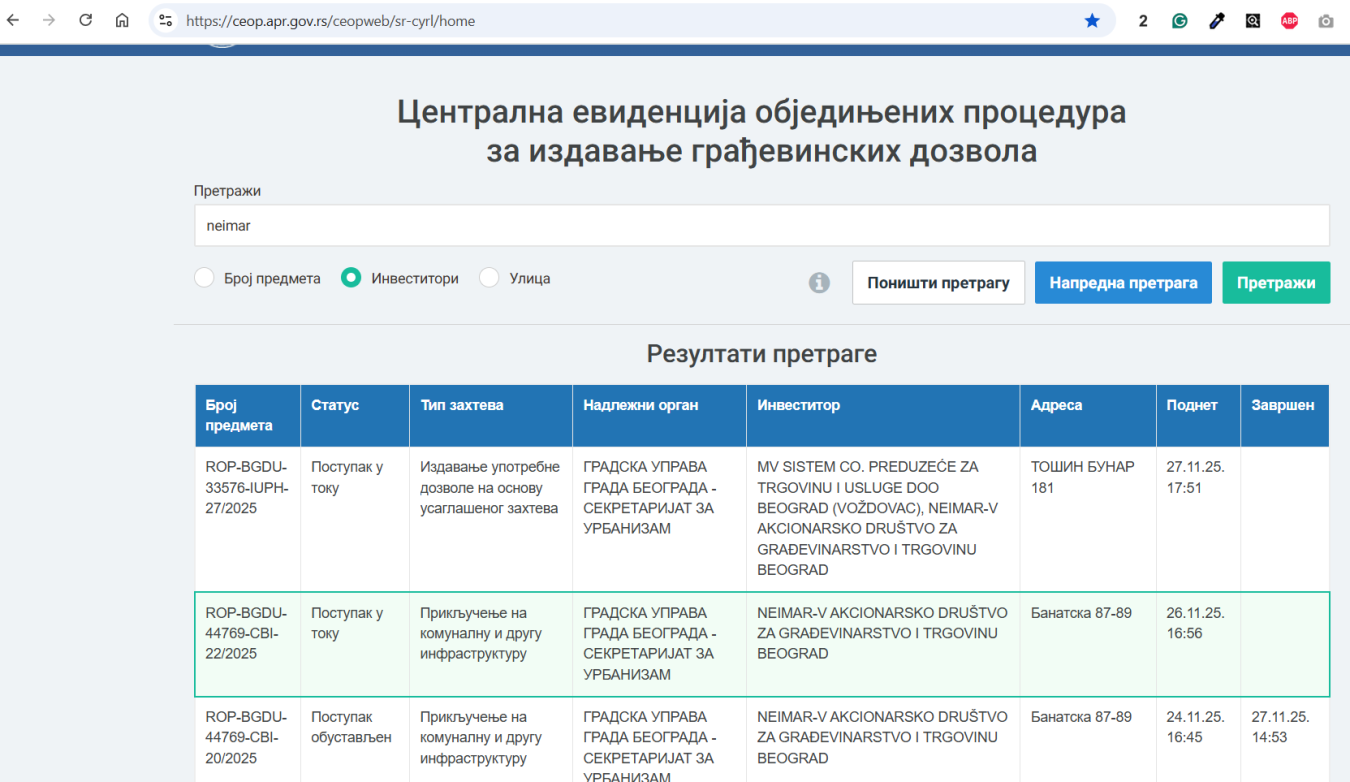Select the Број предмета radio button
The width and height of the screenshot is (1350, 782).
point(203,278)
